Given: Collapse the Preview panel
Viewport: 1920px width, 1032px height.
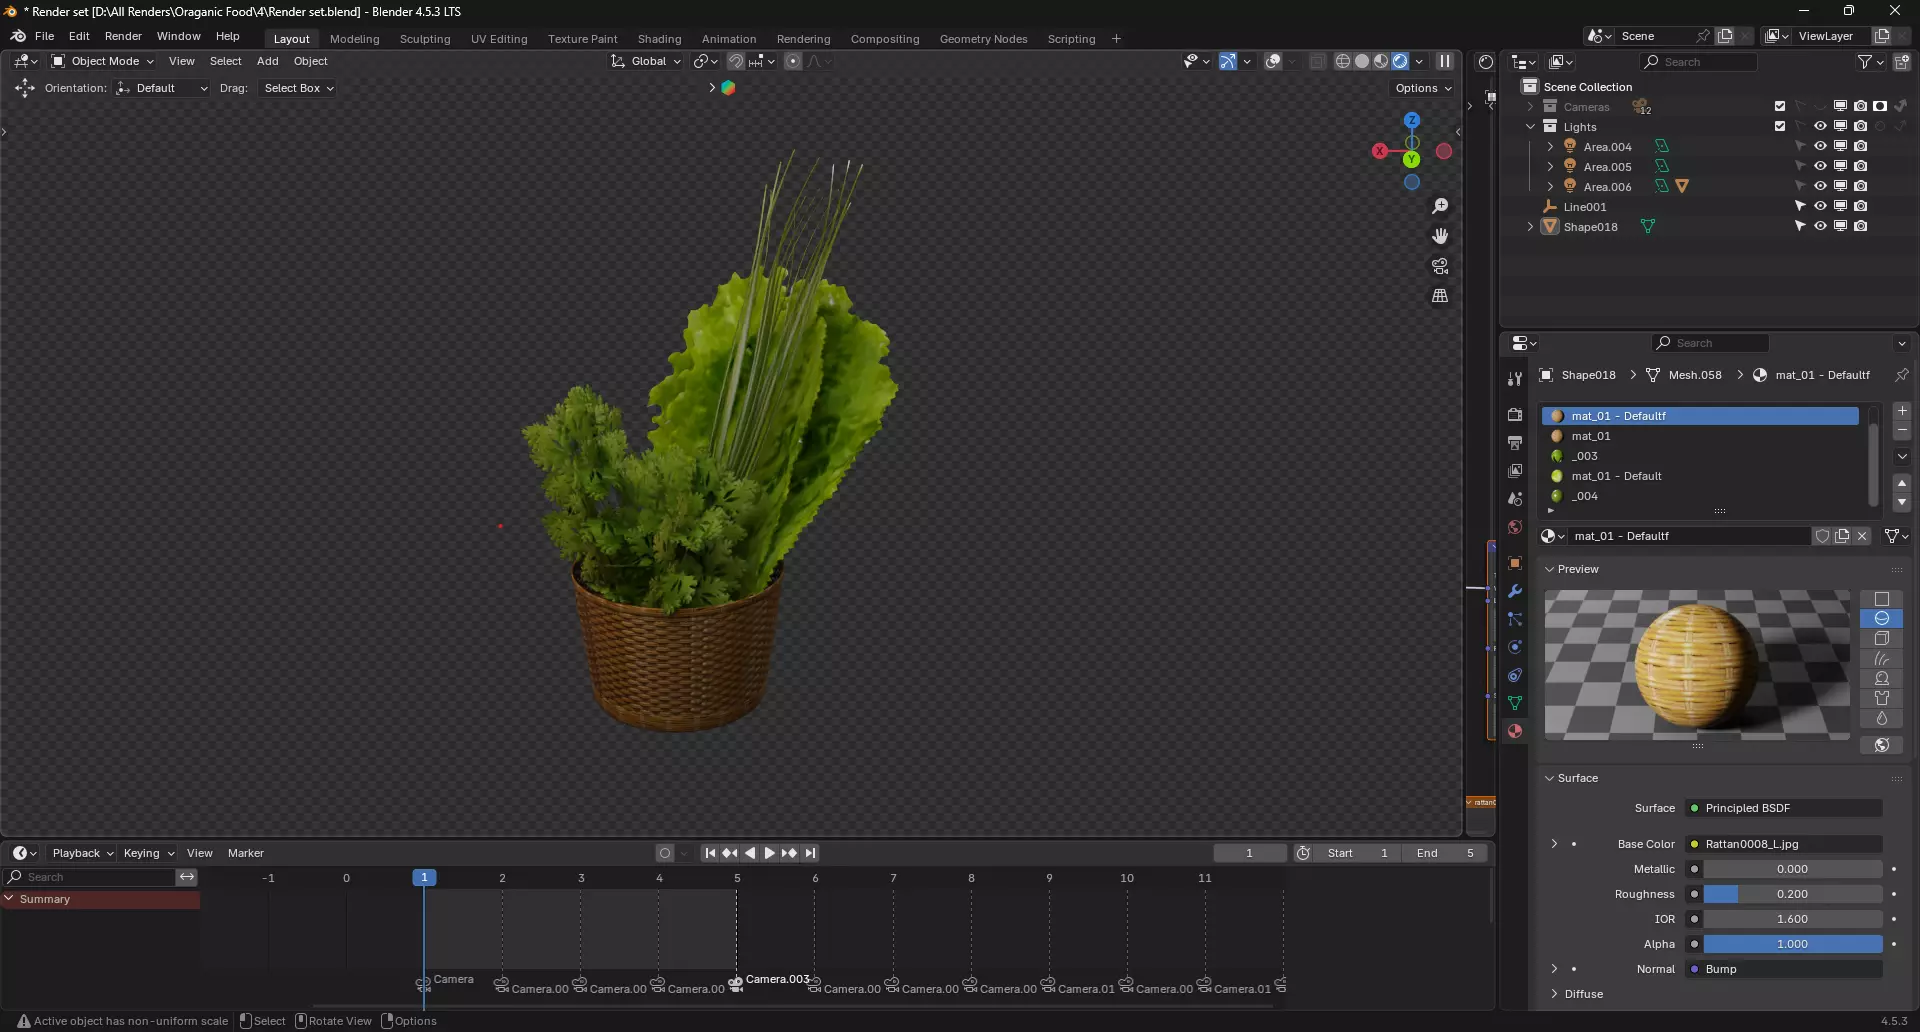Looking at the screenshot, I should [x=1549, y=569].
